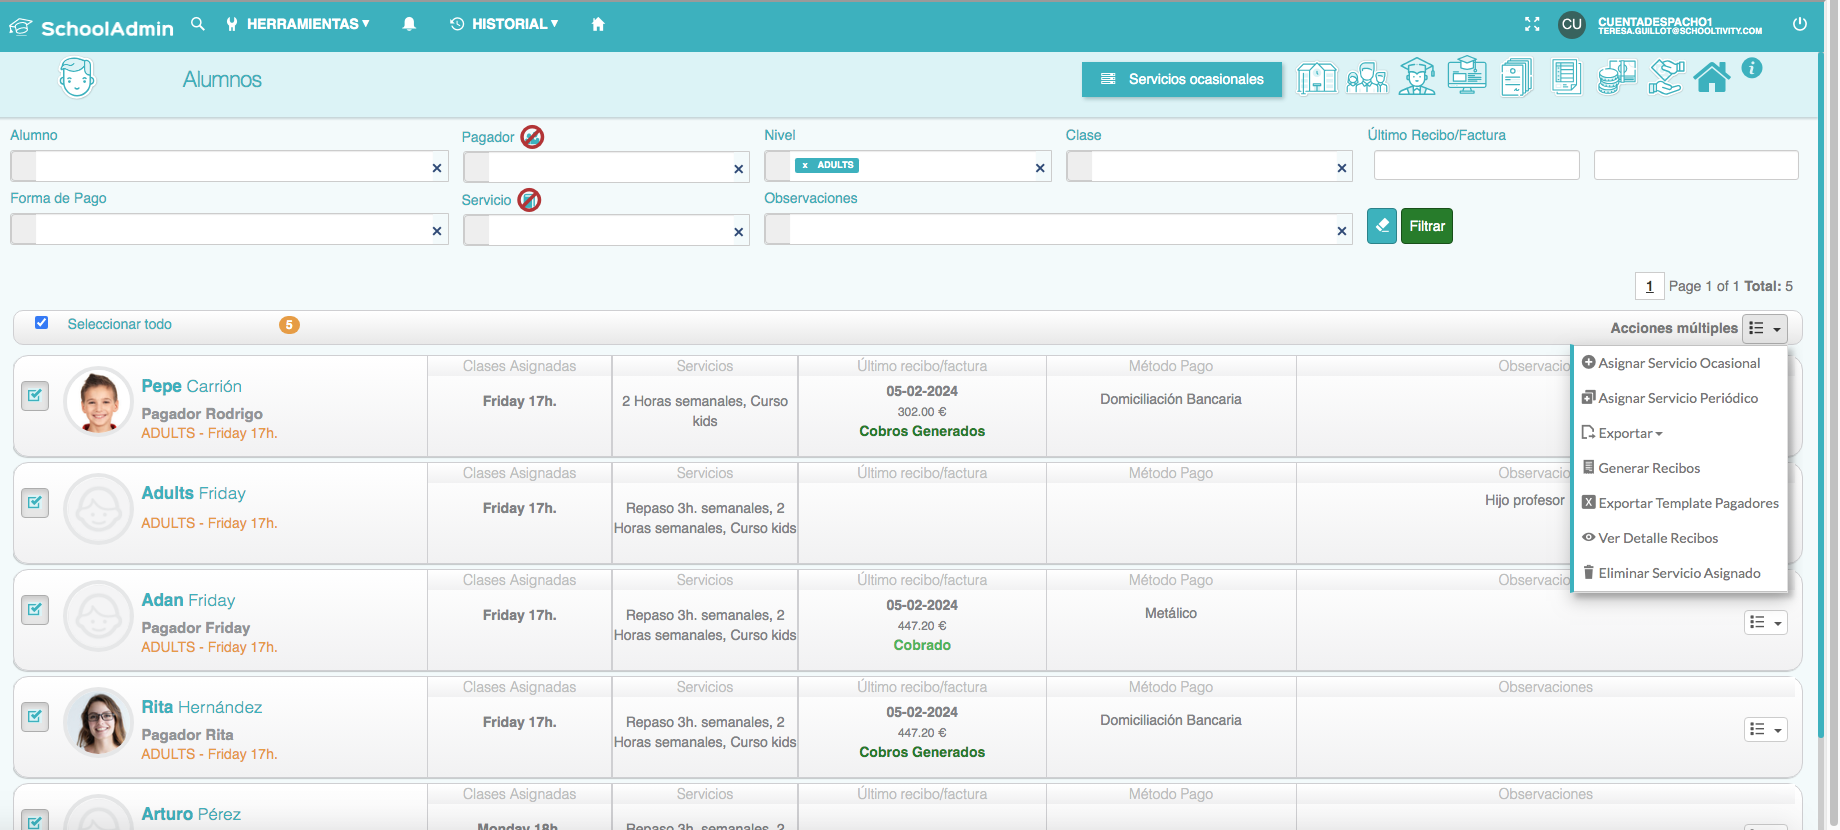Toggle selection for Rita Hernández
This screenshot has width=1840, height=830.
coord(35,717)
